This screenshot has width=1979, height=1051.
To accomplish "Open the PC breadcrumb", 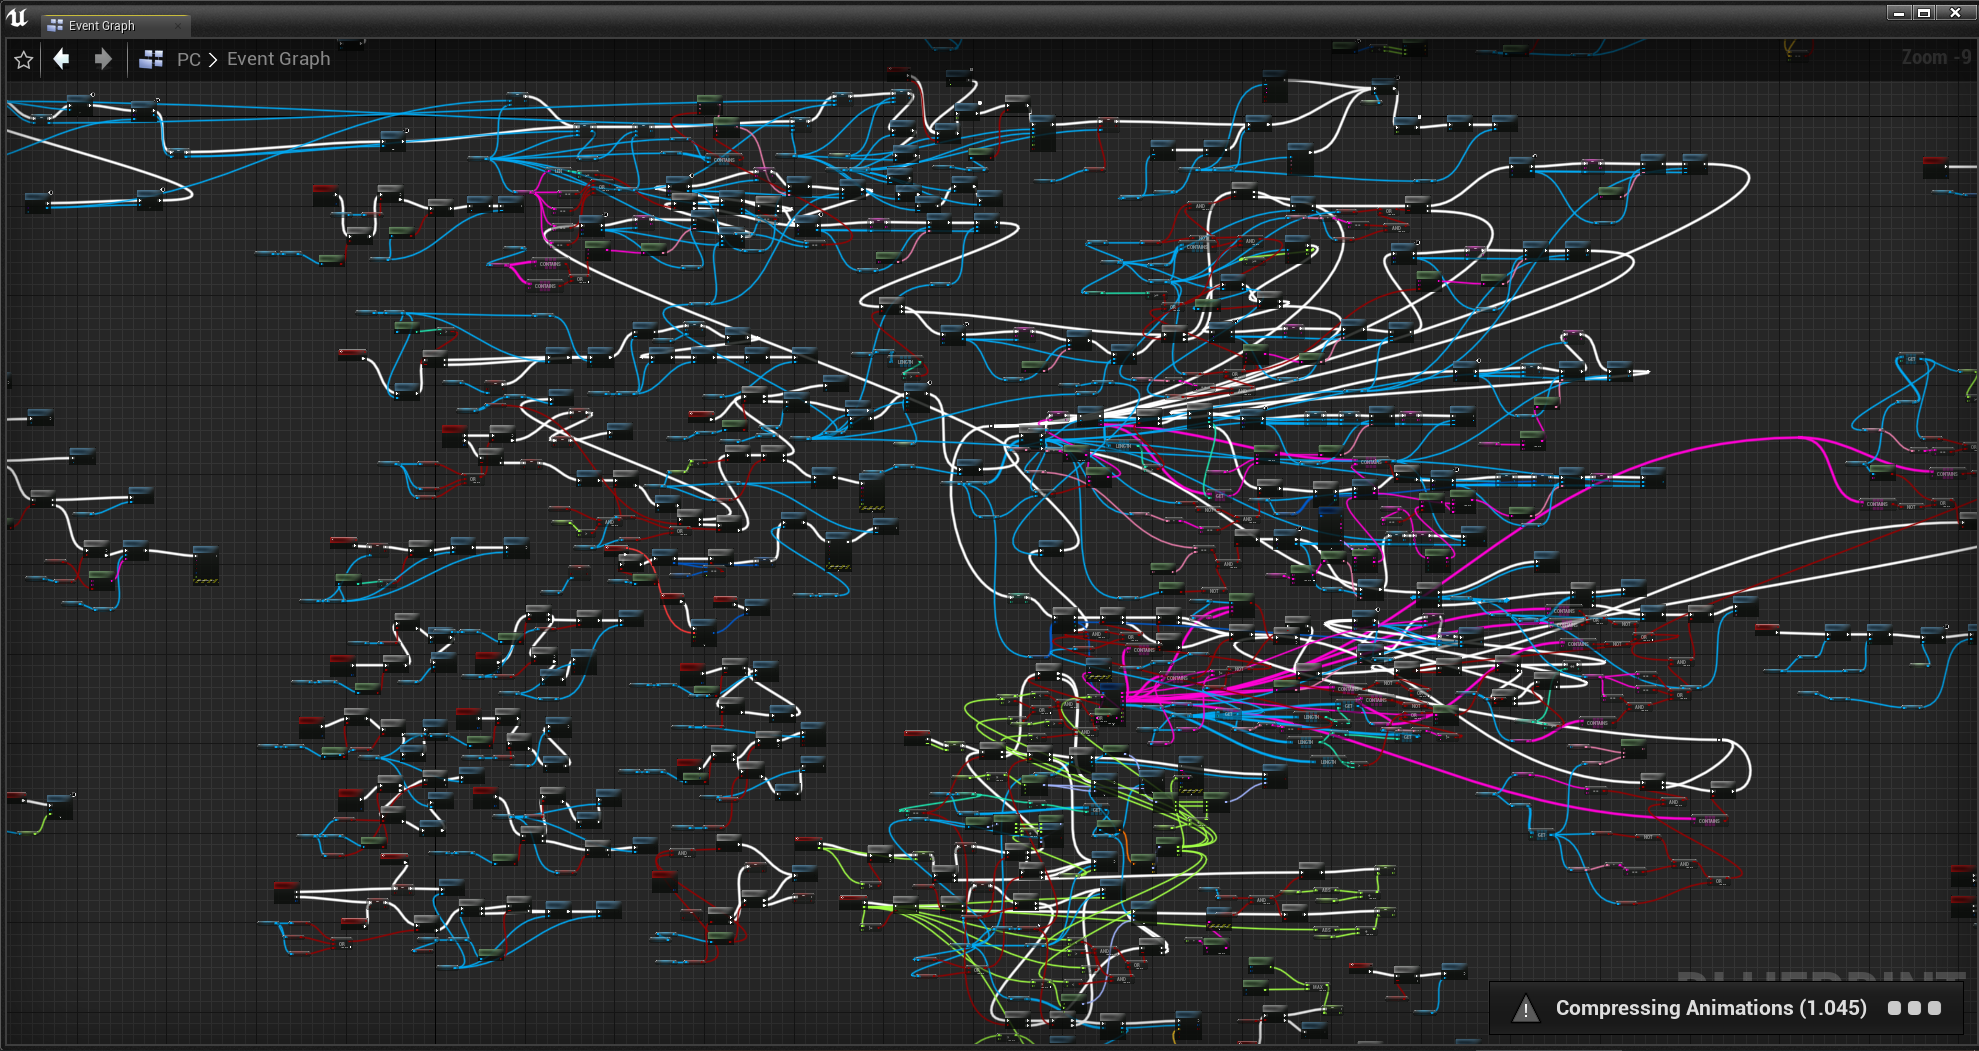I will click(189, 59).
